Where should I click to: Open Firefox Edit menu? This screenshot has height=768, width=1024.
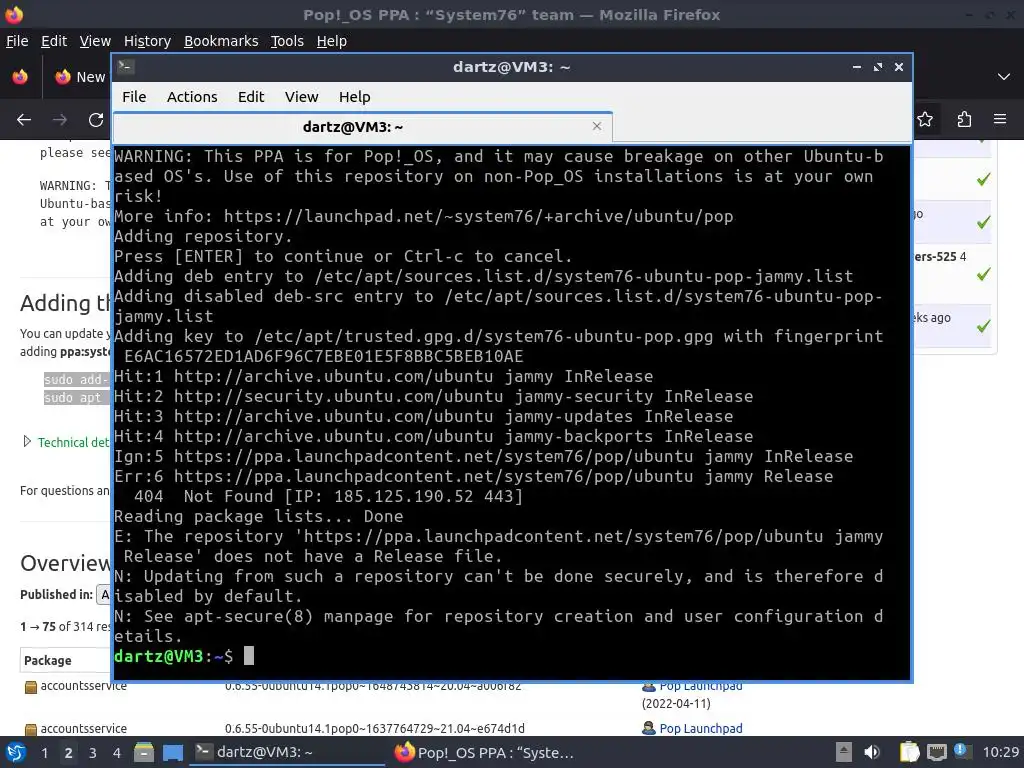54,41
